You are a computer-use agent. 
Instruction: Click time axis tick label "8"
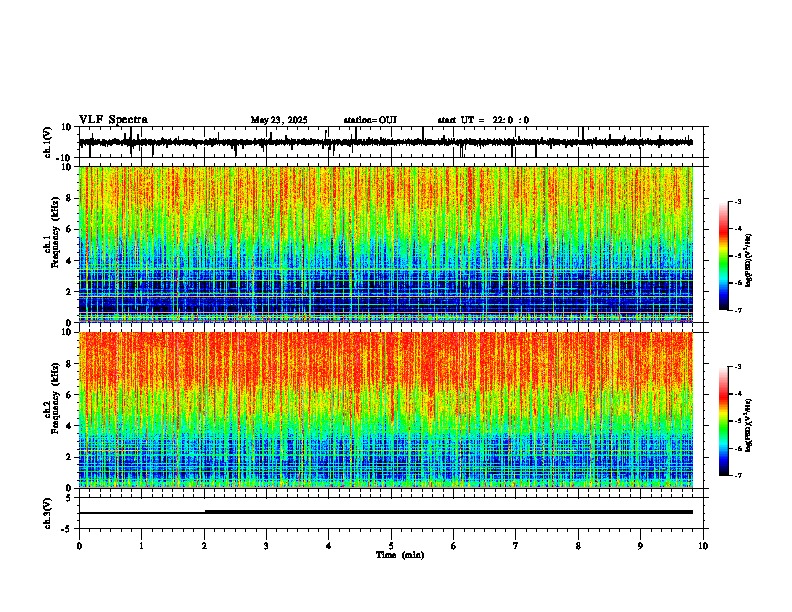578,546
